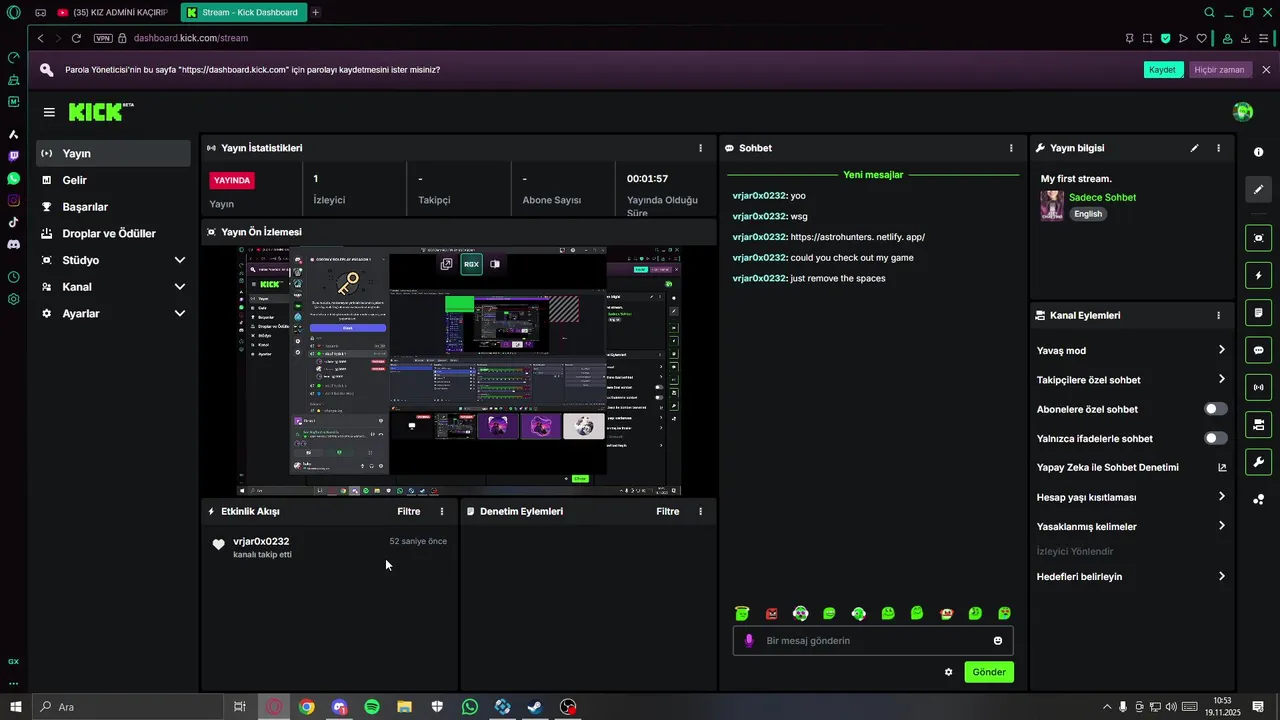Click the Bir mesaj gönderin chat input
1280x720 pixels.
pos(873,641)
